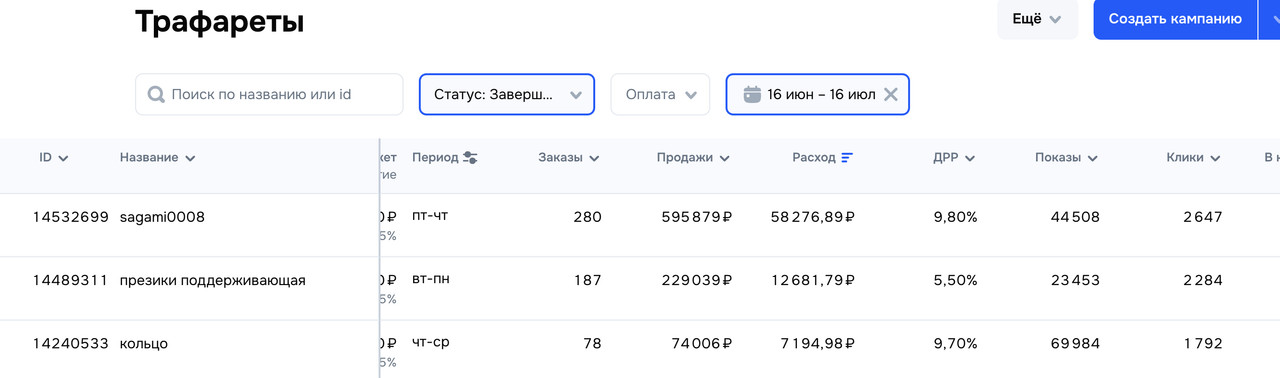
Task: Sort by the Клики column
Action: pyautogui.click(x=1193, y=158)
